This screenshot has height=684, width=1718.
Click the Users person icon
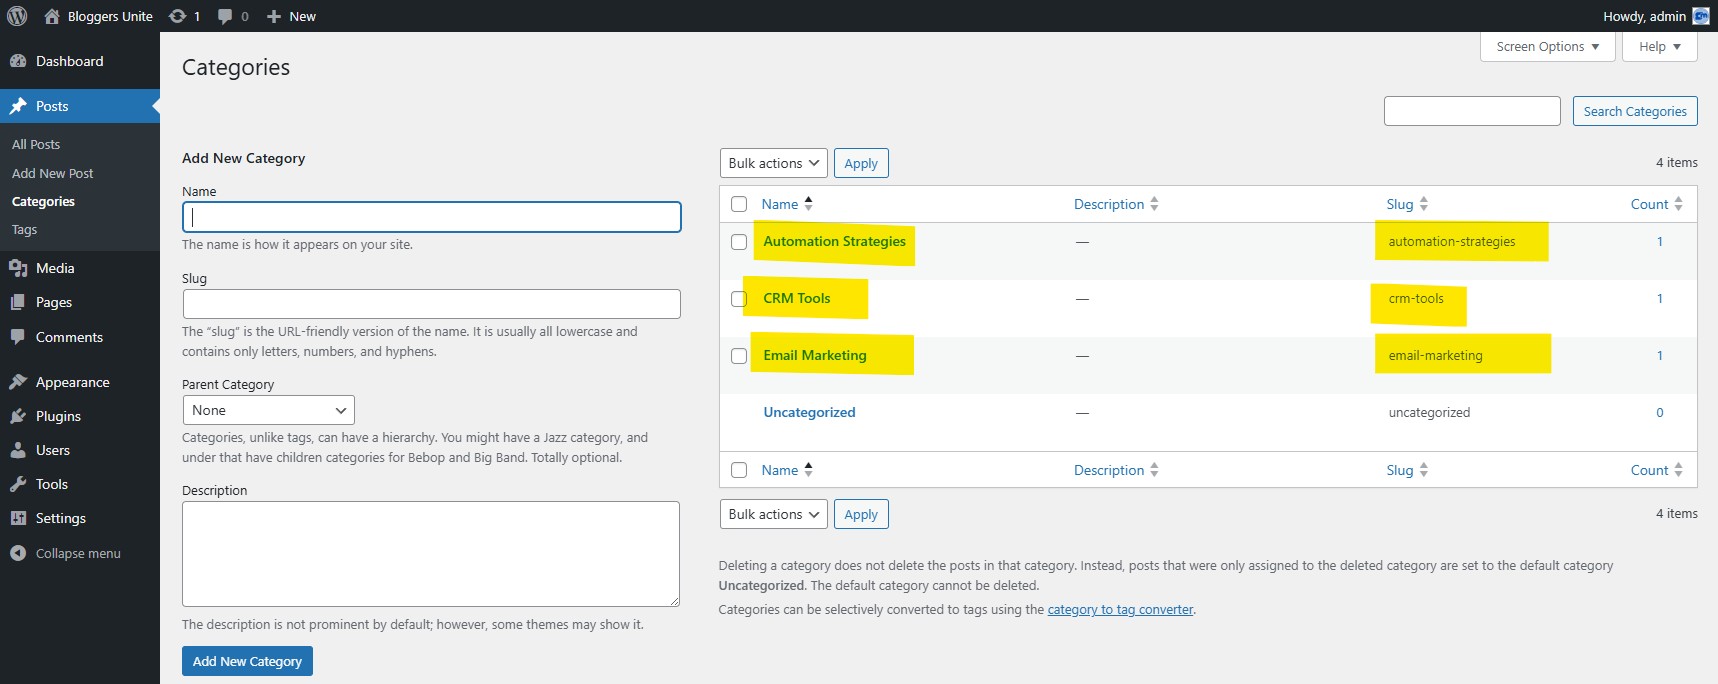click(x=18, y=450)
